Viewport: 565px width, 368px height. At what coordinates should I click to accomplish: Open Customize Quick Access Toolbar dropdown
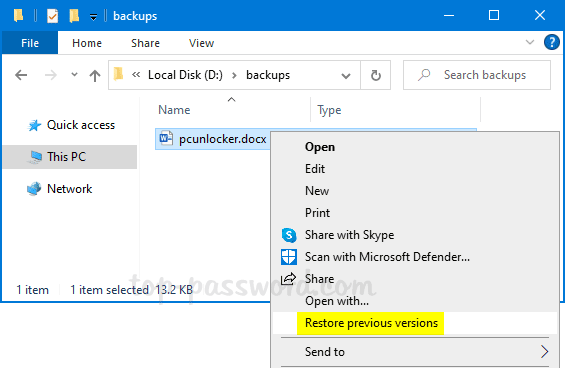click(x=93, y=17)
